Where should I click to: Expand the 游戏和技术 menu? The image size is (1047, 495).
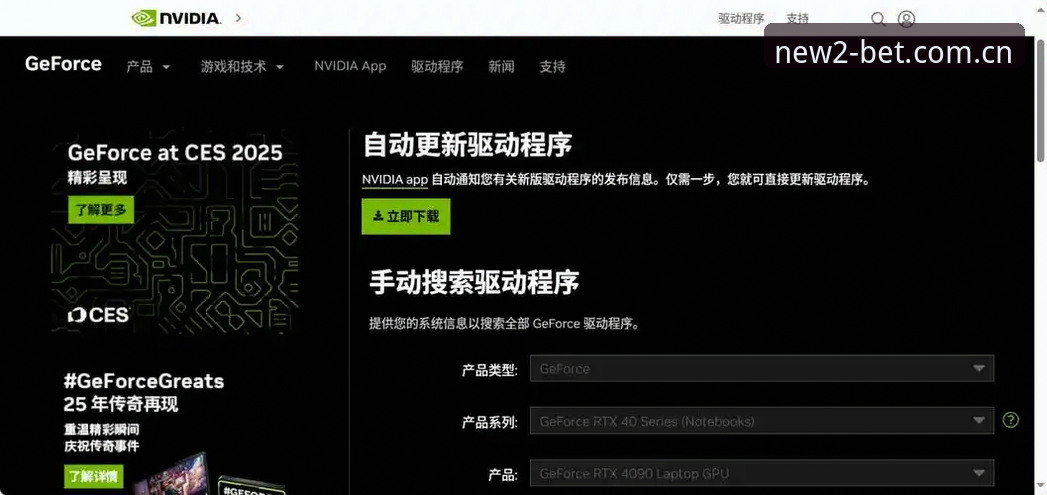coord(242,67)
